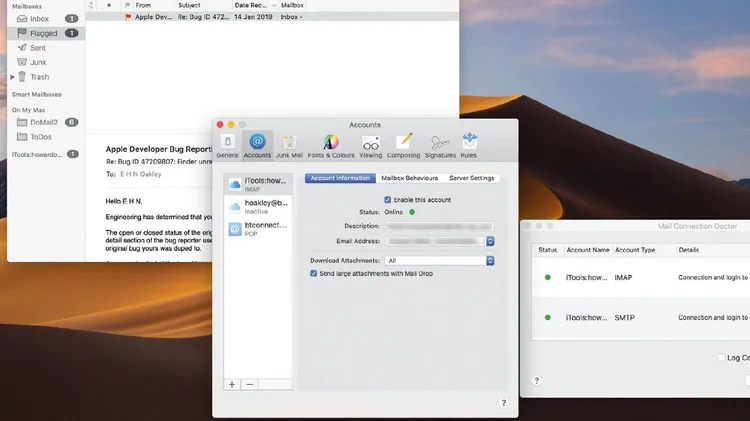Click the Description text field
This screenshot has height=421, width=750.
[439, 226]
